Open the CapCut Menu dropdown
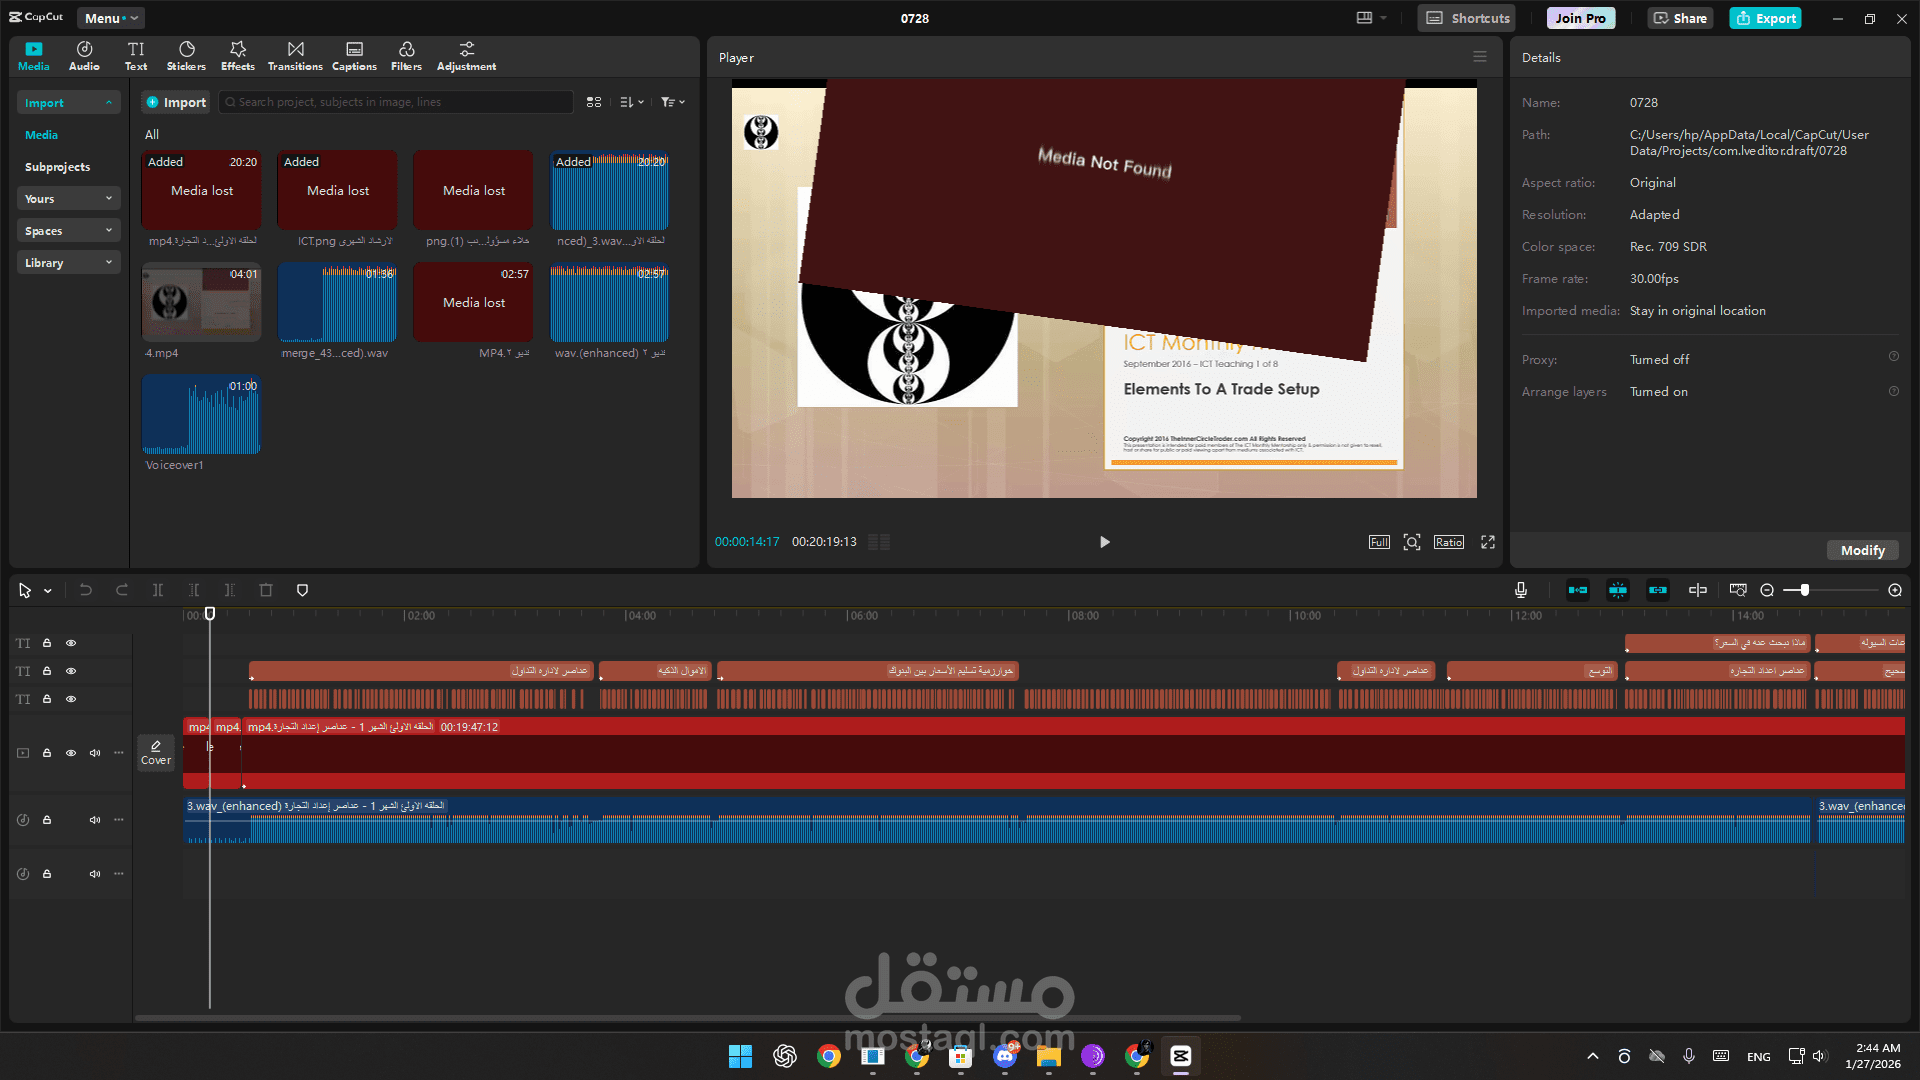The width and height of the screenshot is (1920, 1080). tap(110, 18)
